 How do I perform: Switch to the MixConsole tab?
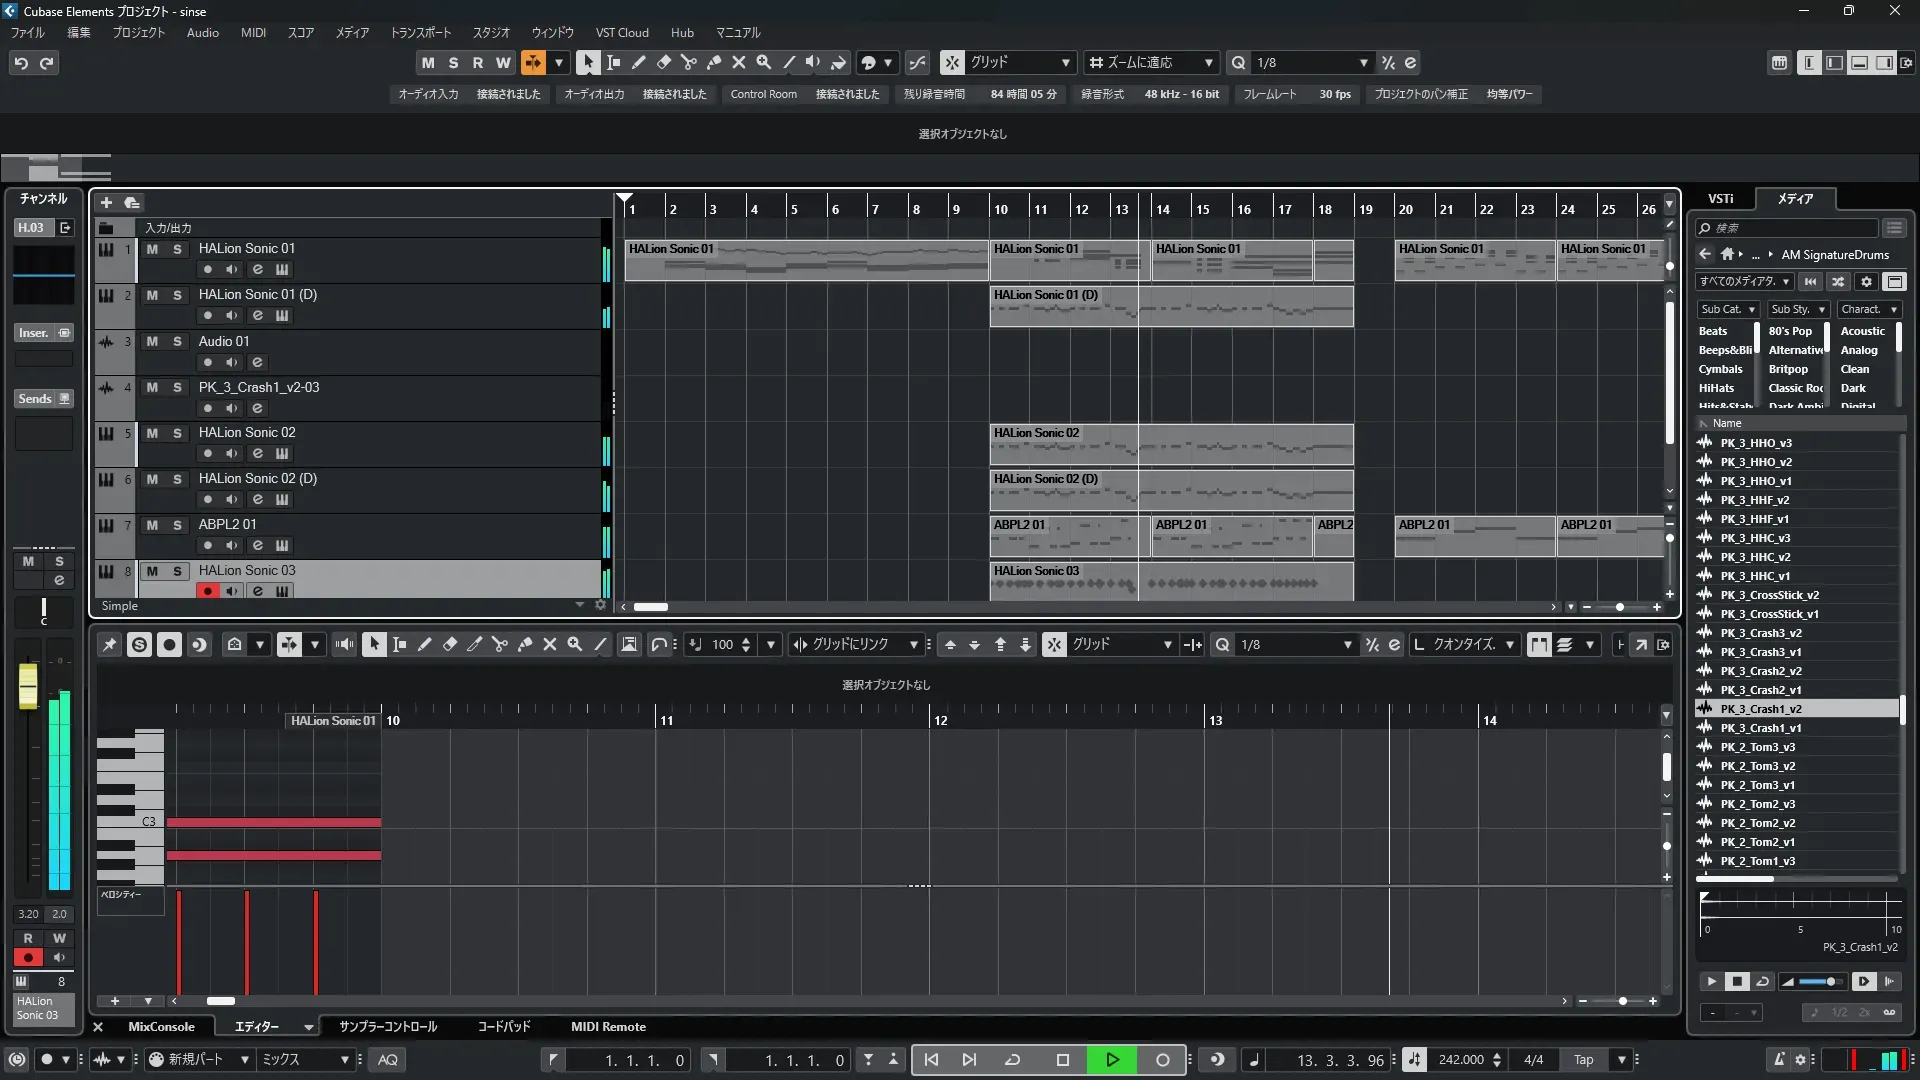(x=161, y=1027)
